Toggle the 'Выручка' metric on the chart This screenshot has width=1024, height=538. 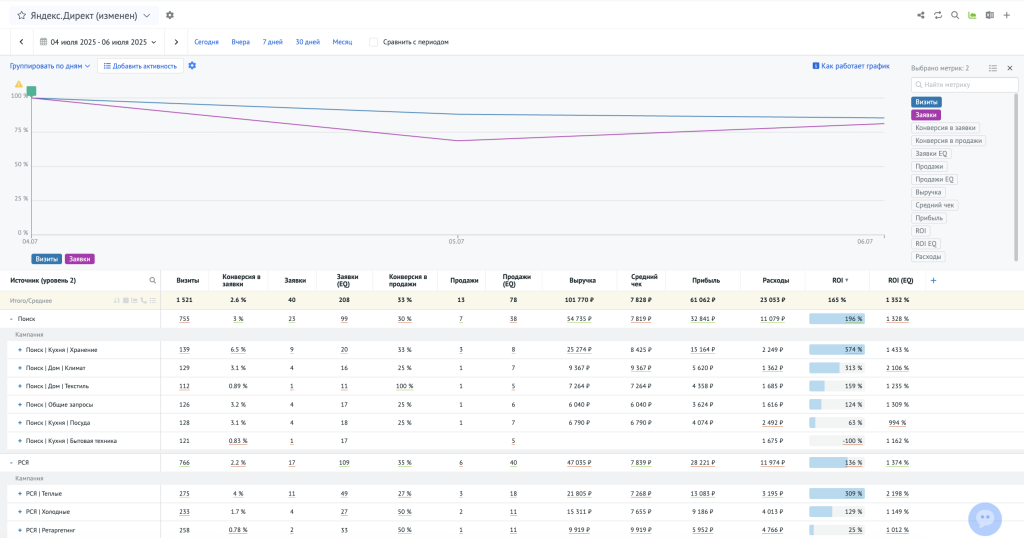tap(928, 192)
